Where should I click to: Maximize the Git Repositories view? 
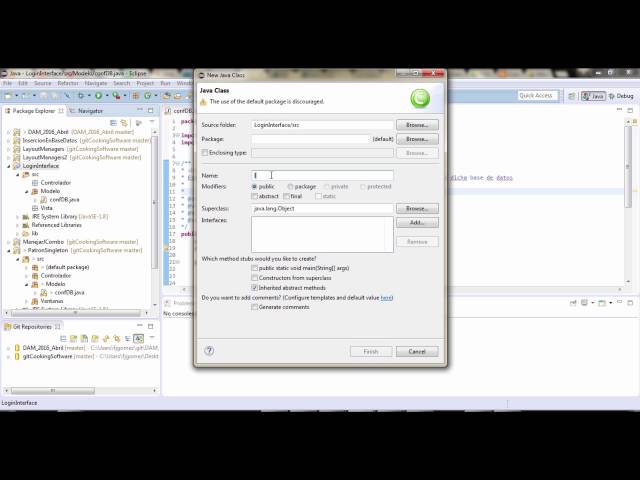(151, 326)
